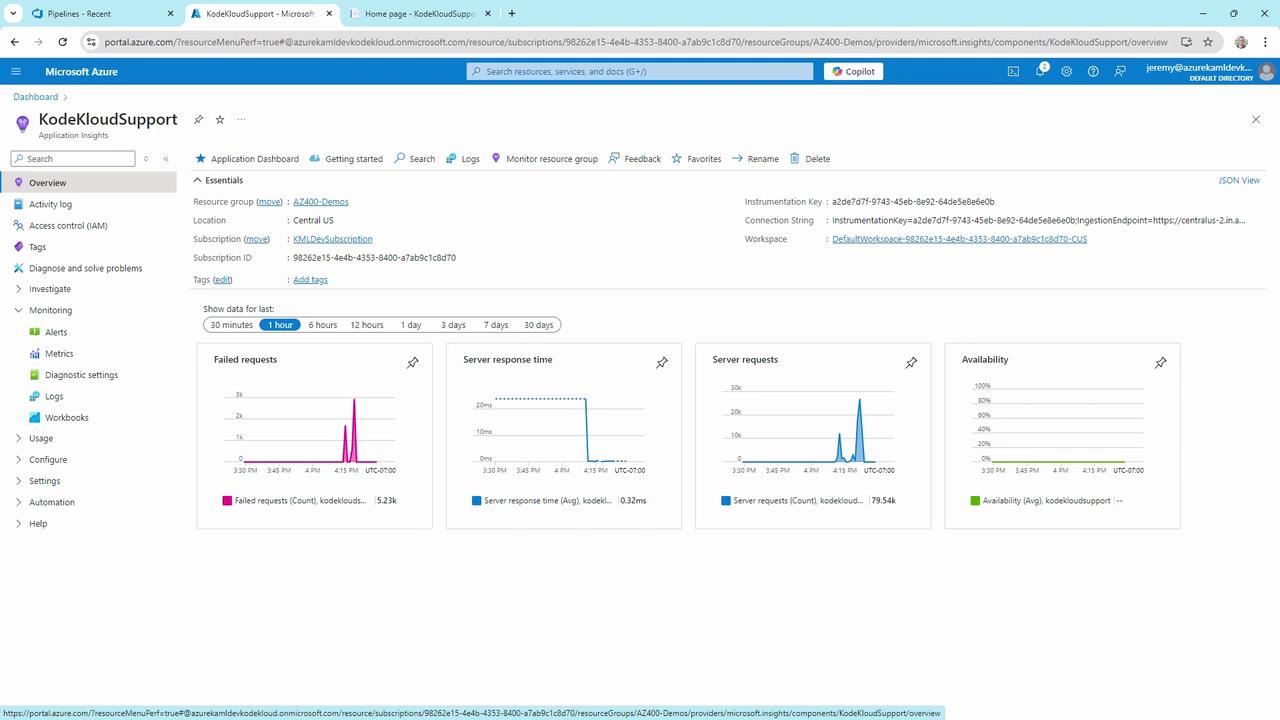Open Search from the command bar
This screenshot has width=1280, height=720.
pyautogui.click(x=415, y=159)
